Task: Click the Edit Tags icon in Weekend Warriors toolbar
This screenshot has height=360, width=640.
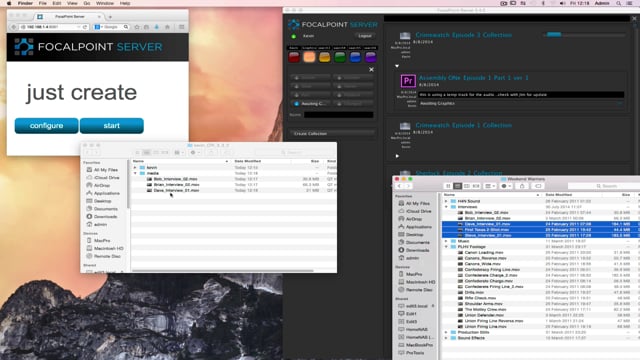Action: coord(538,186)
